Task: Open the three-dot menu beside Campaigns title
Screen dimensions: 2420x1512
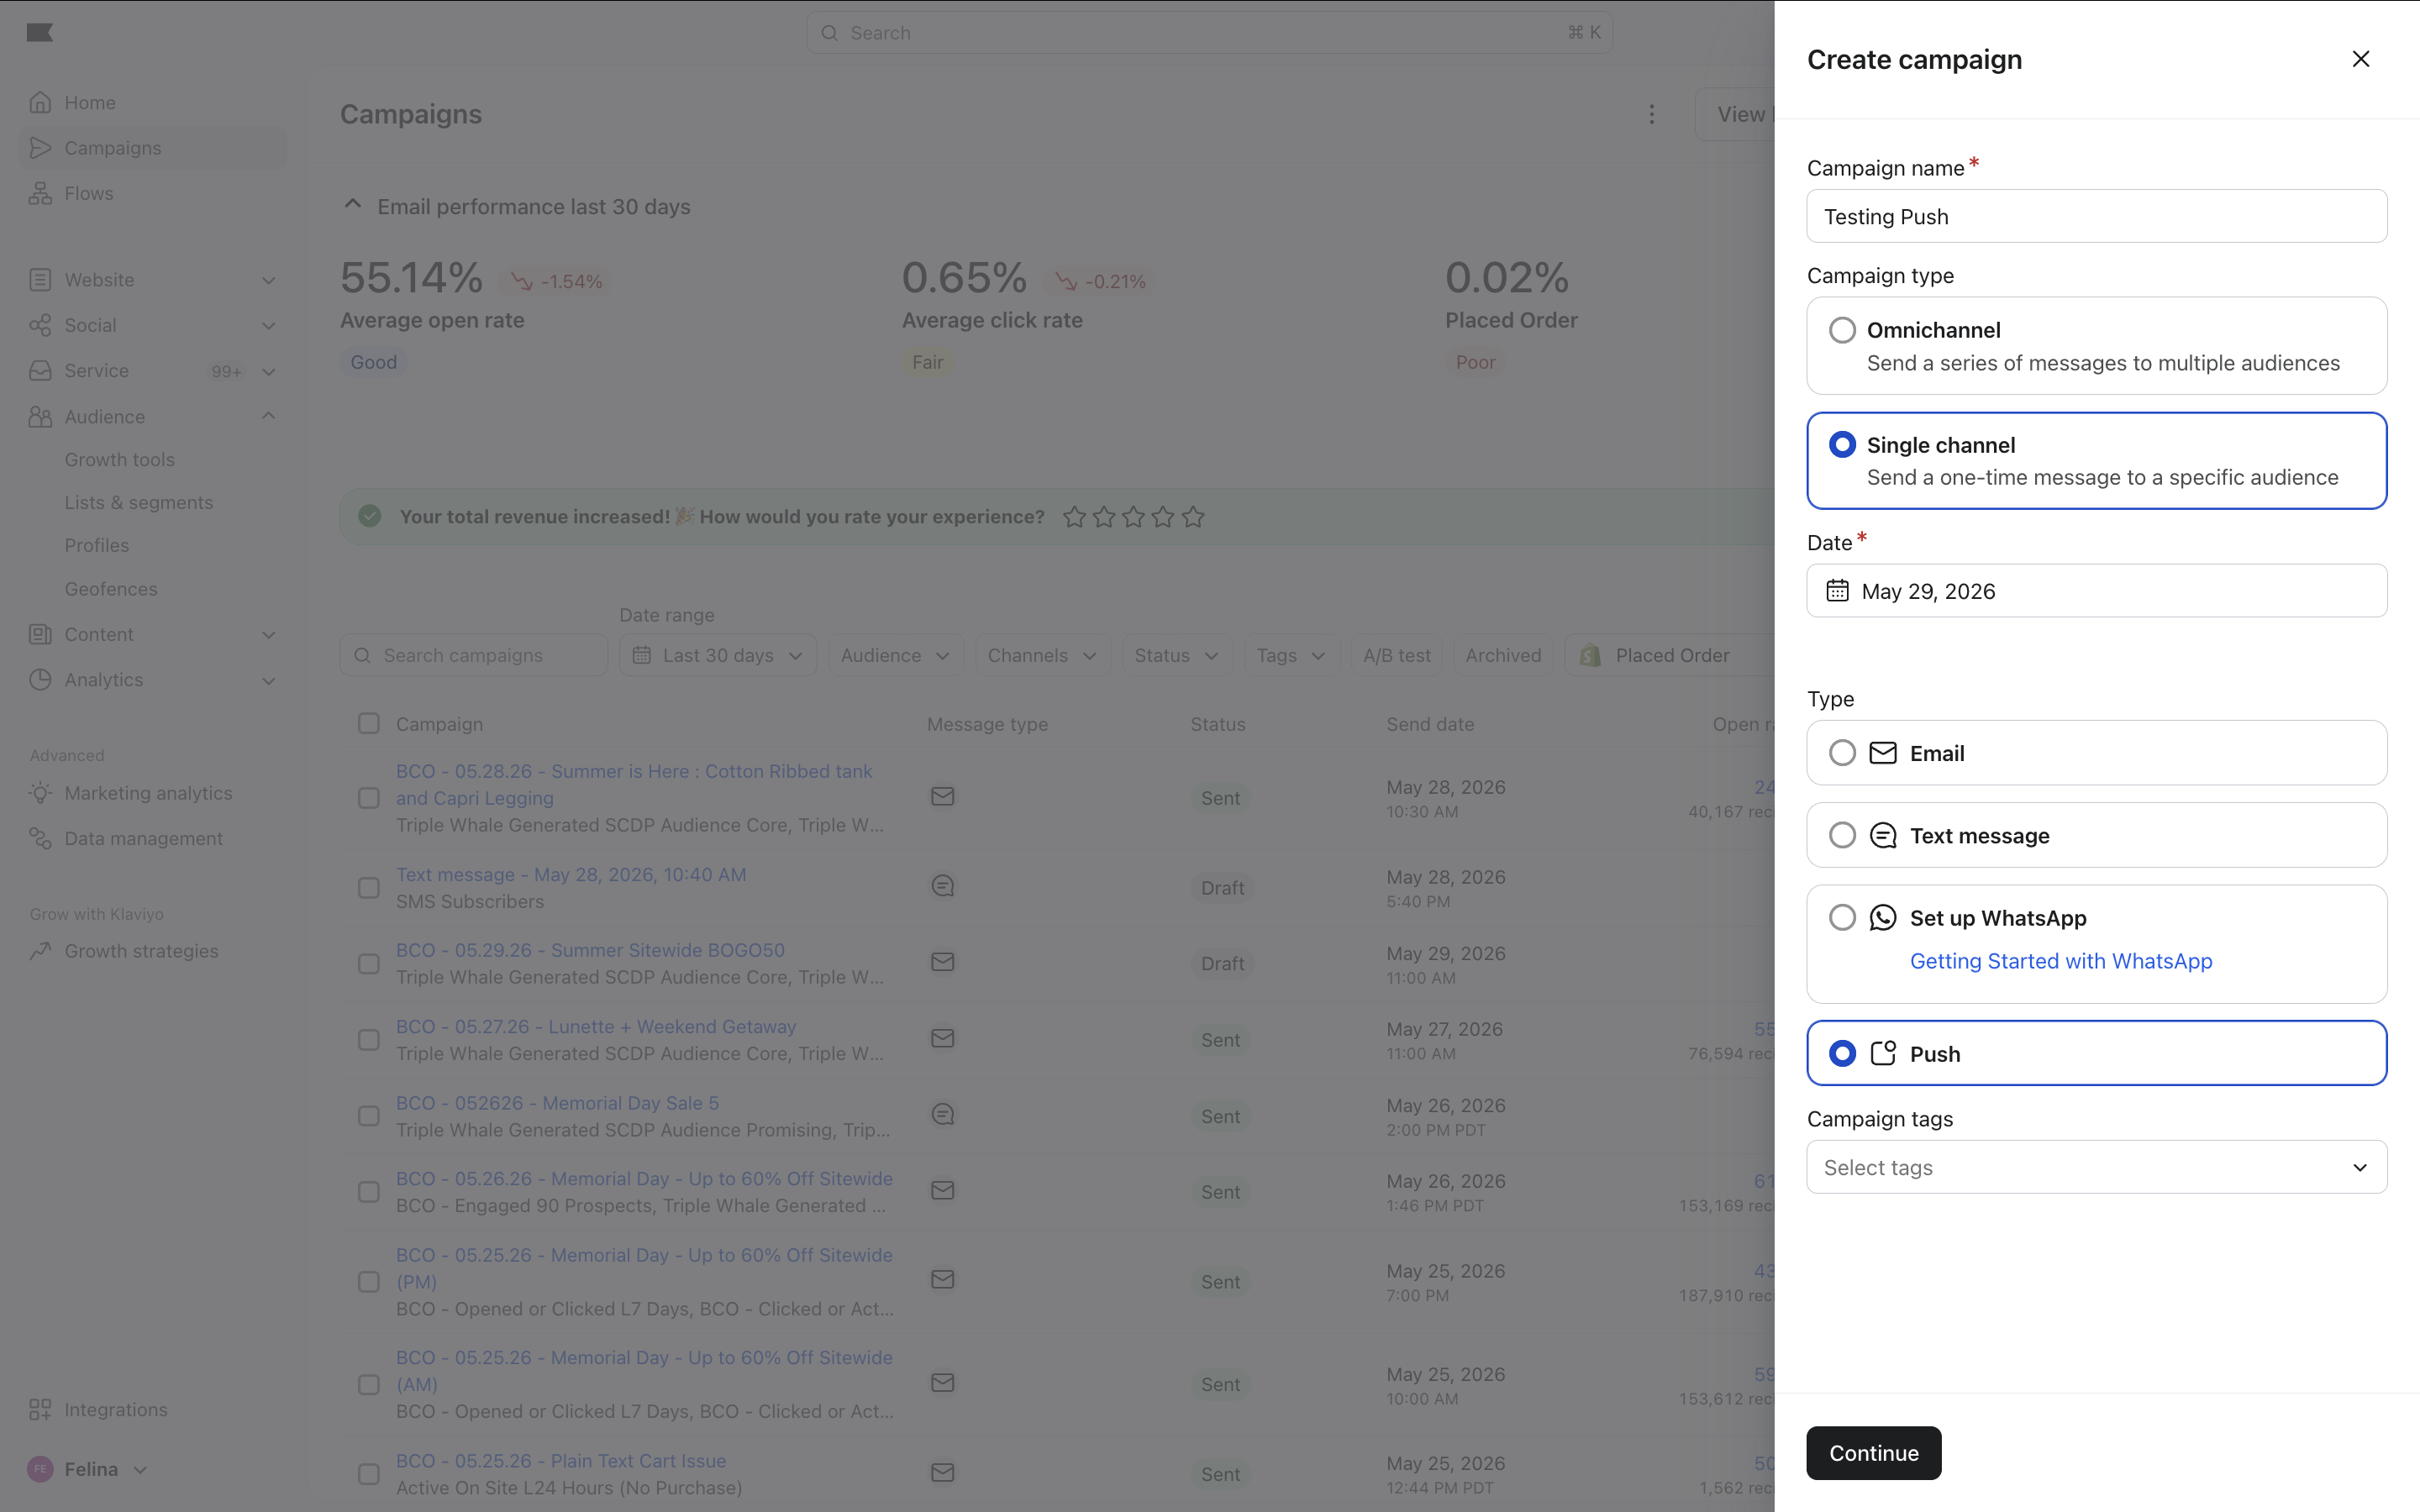Action: [1652, 114]
